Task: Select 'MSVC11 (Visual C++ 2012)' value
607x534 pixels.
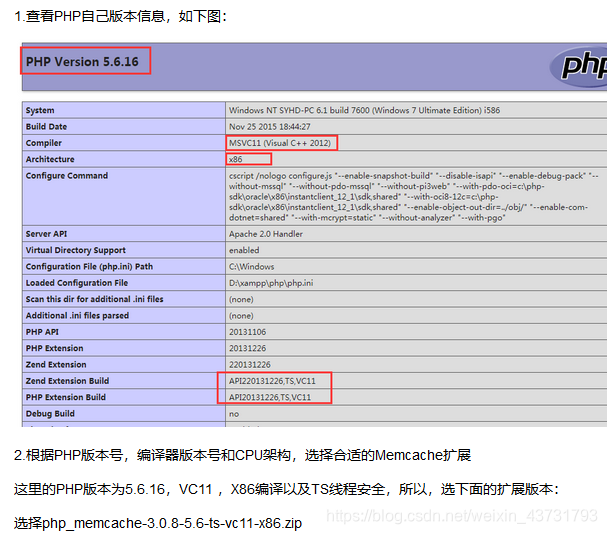Action: [x=280, y=143]
